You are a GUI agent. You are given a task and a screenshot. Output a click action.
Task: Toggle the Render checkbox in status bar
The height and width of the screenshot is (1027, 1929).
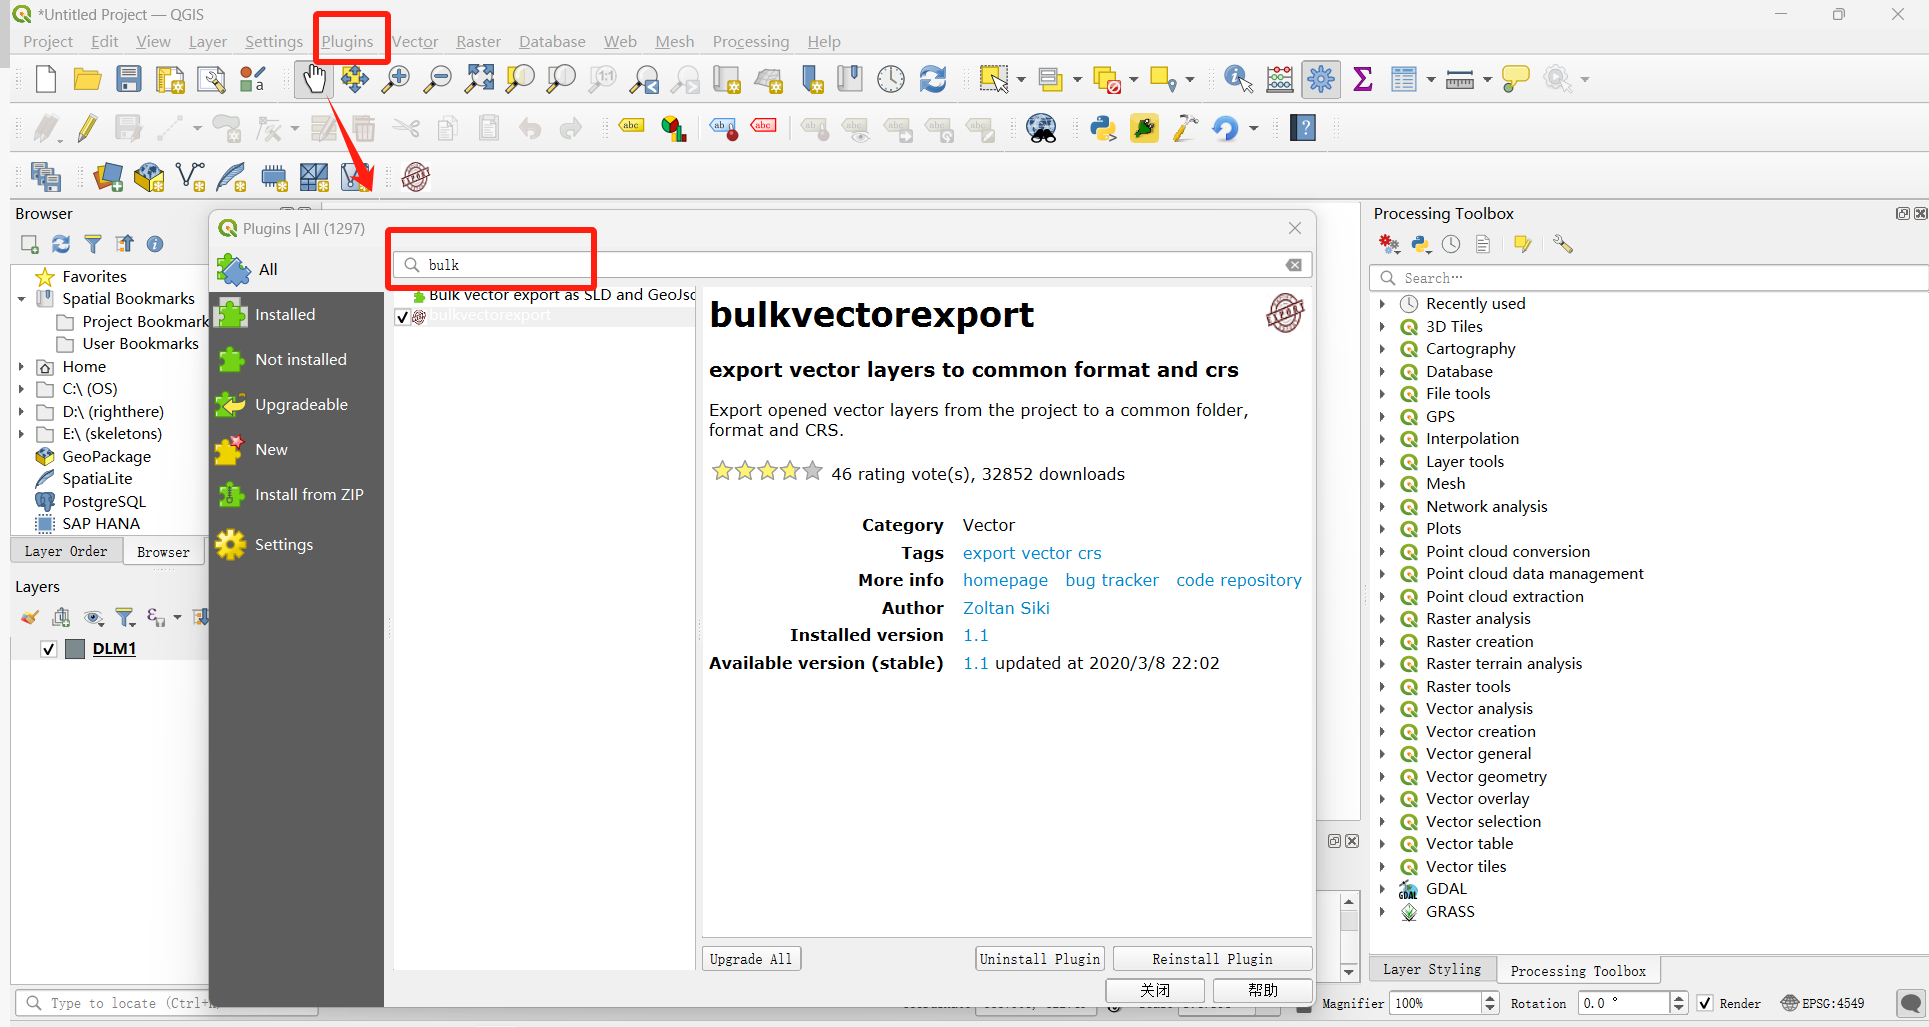pos(1705,1003)
